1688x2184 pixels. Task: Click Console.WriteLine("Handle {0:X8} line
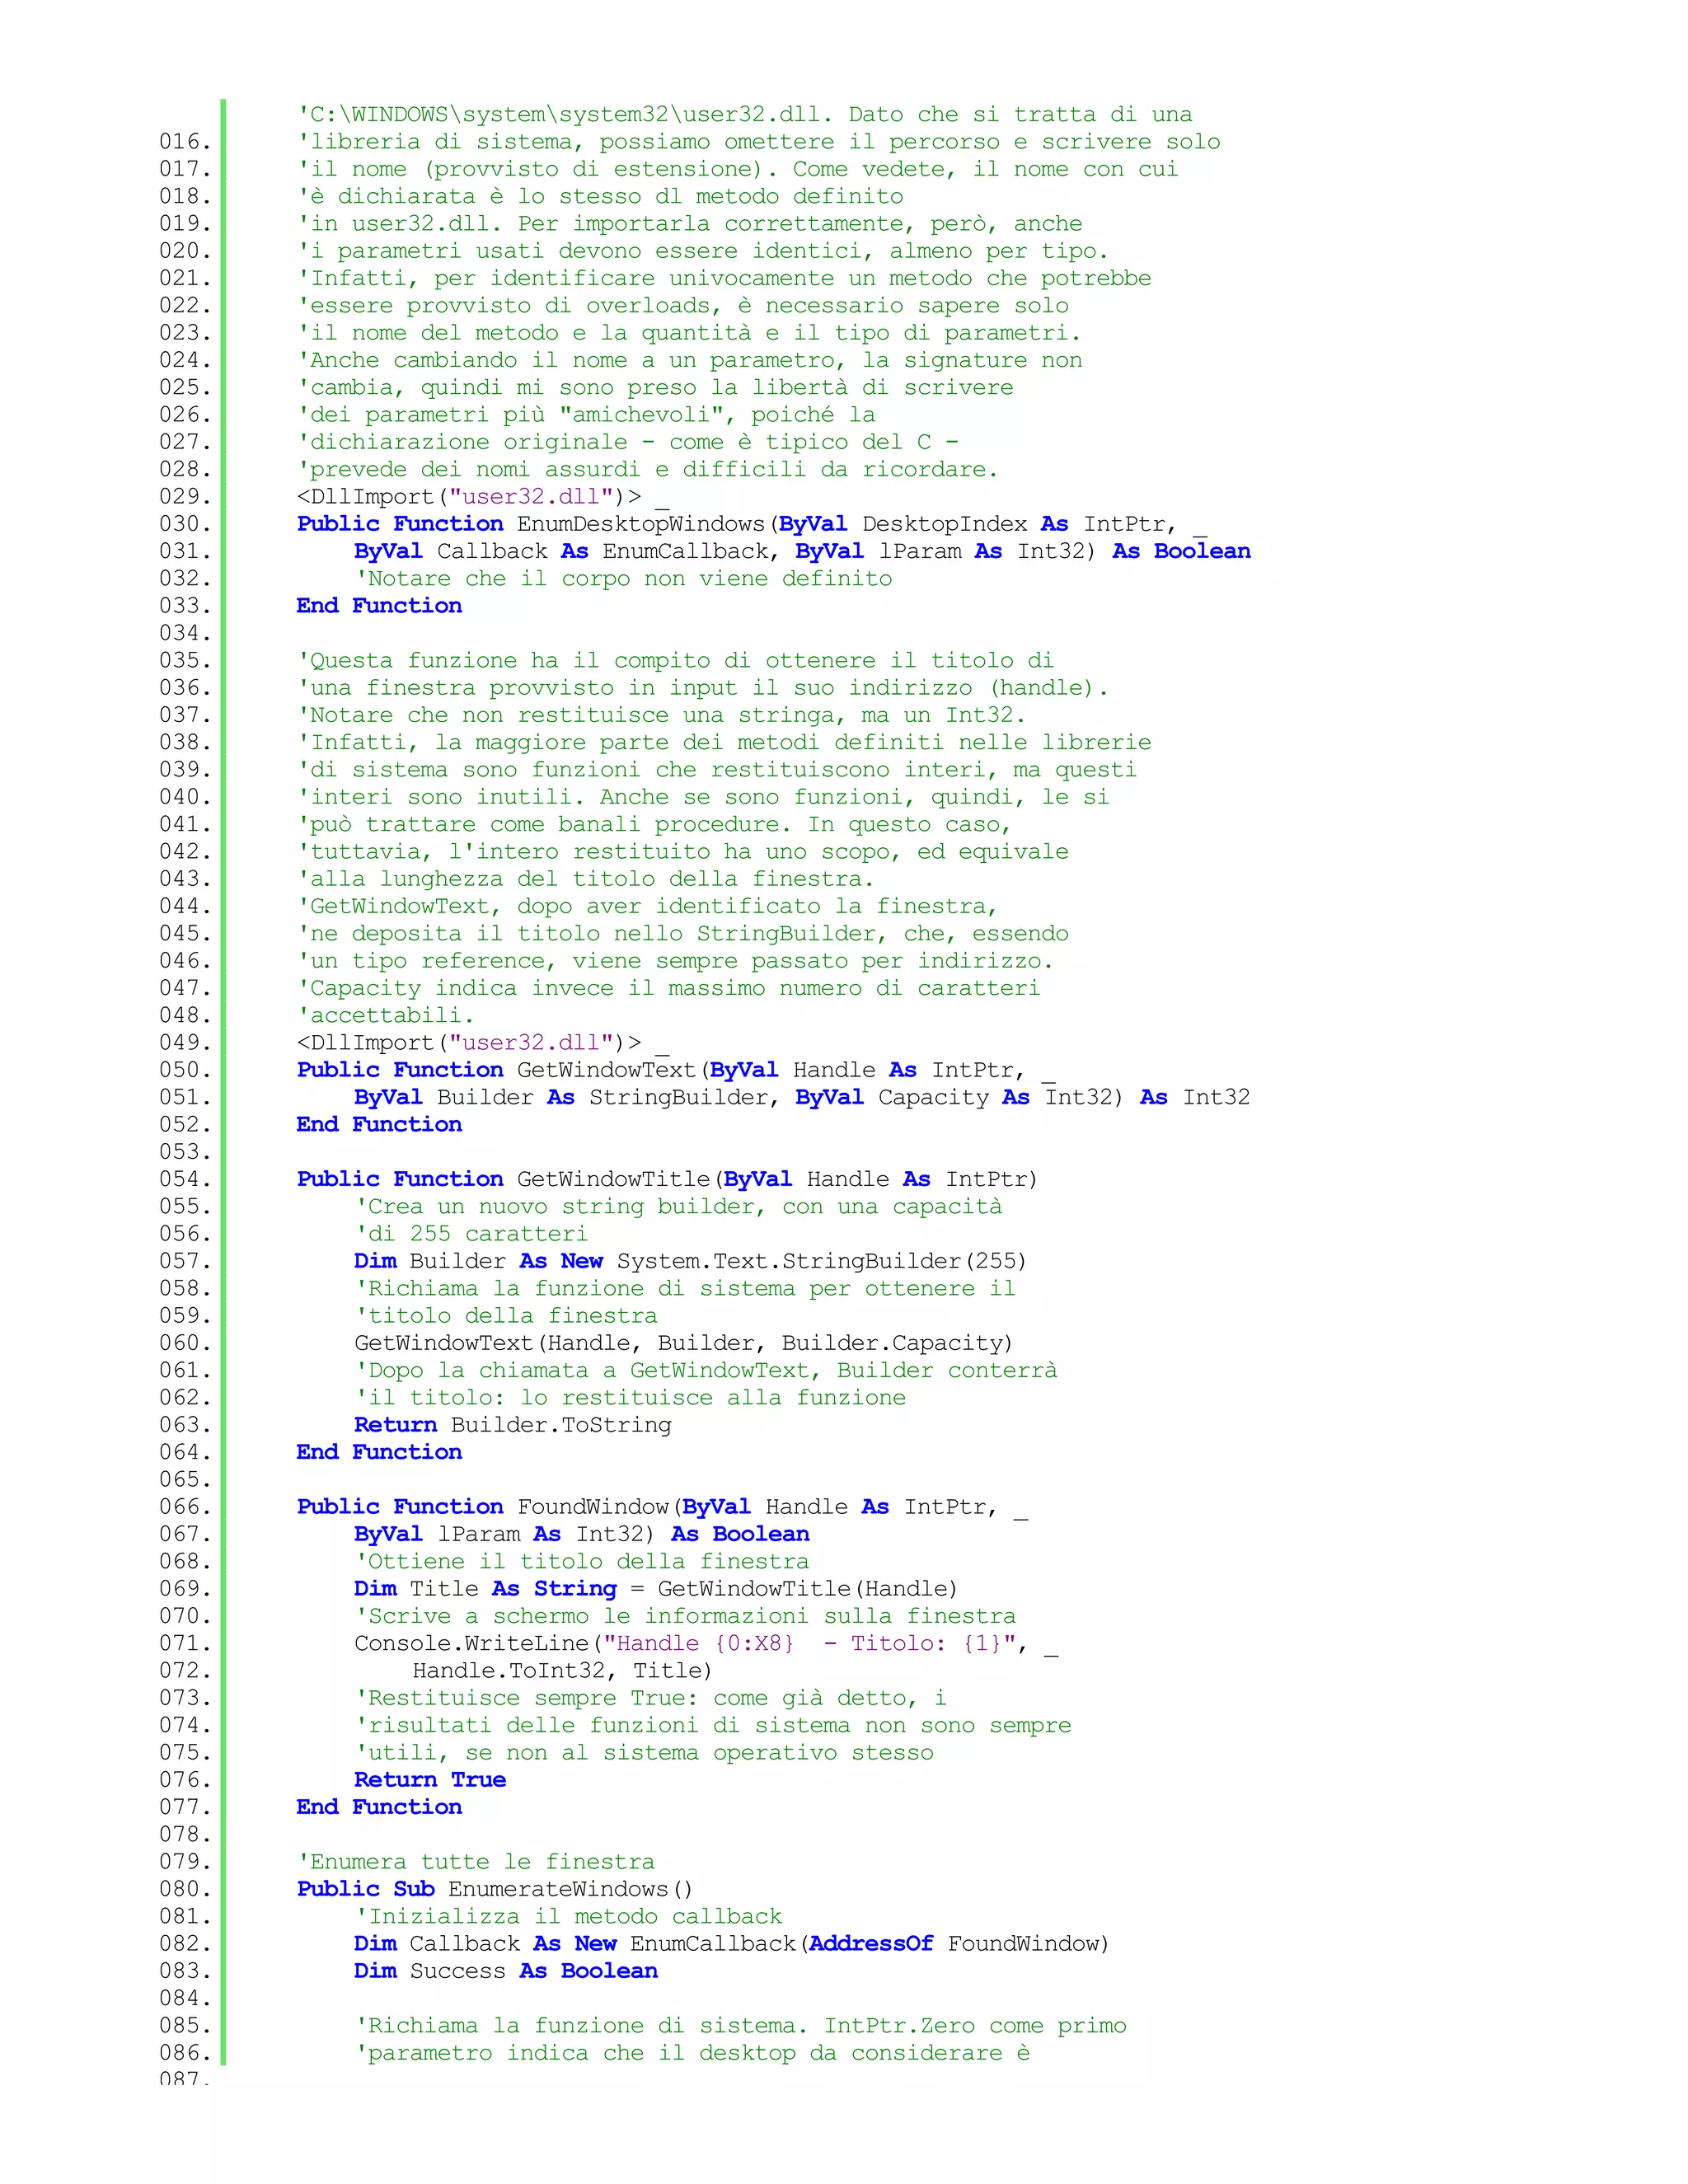[706, 1643]
